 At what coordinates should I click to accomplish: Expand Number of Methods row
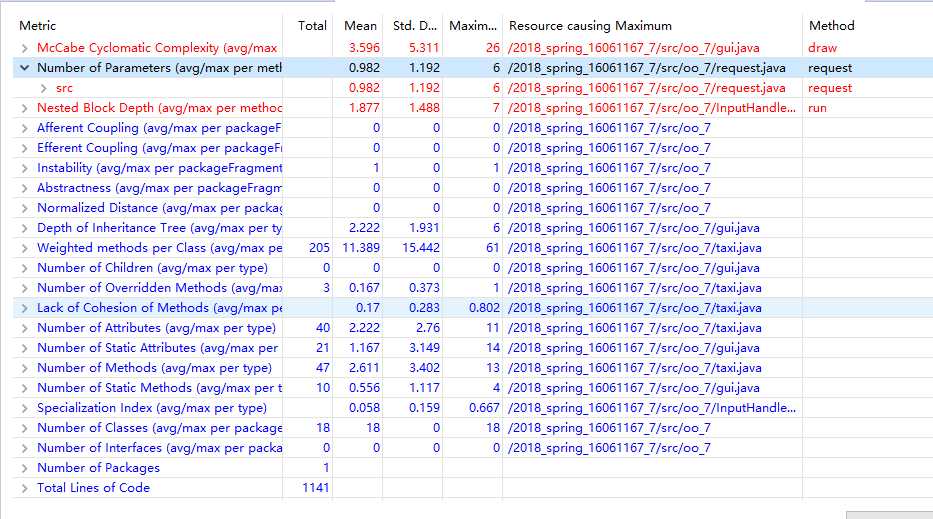click(x=24, y=368)
